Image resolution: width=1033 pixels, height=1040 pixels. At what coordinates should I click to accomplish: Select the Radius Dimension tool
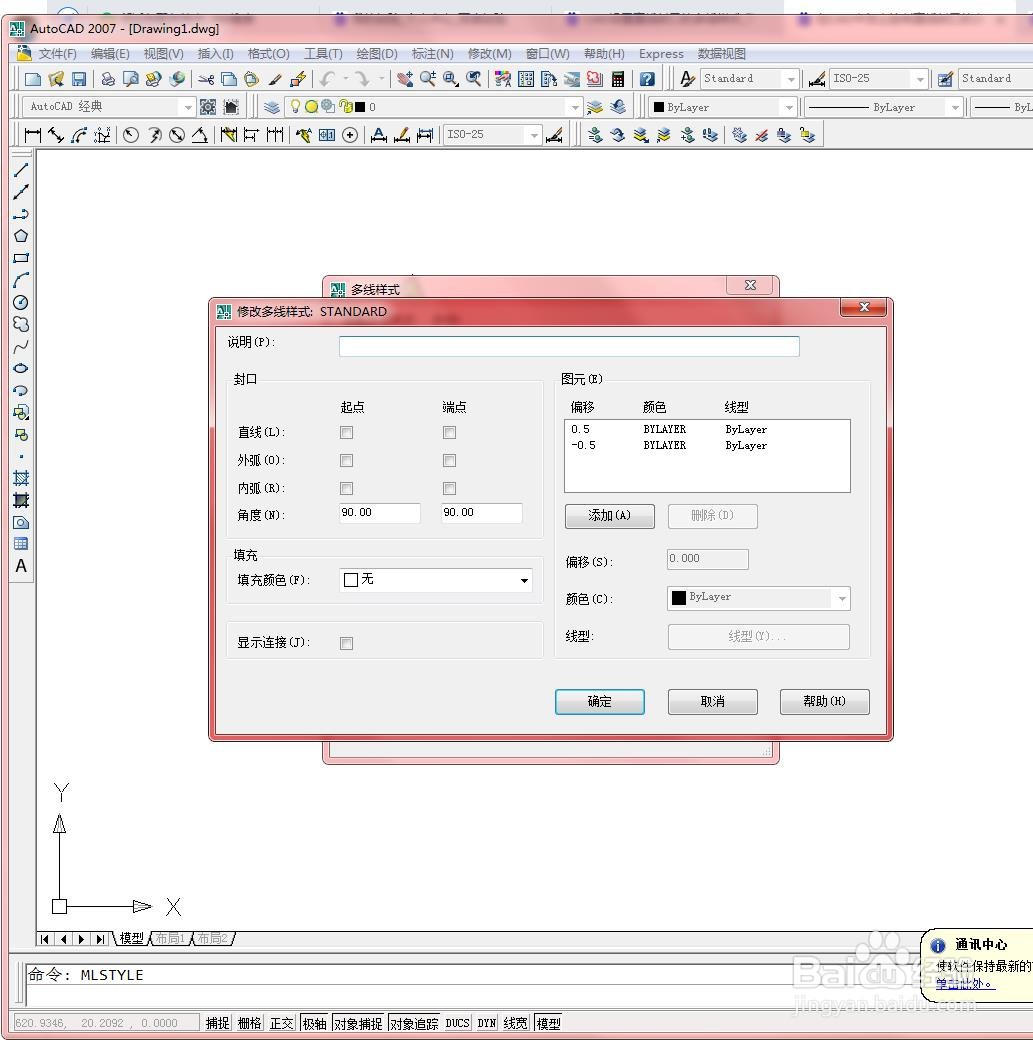tap(131, 135)
